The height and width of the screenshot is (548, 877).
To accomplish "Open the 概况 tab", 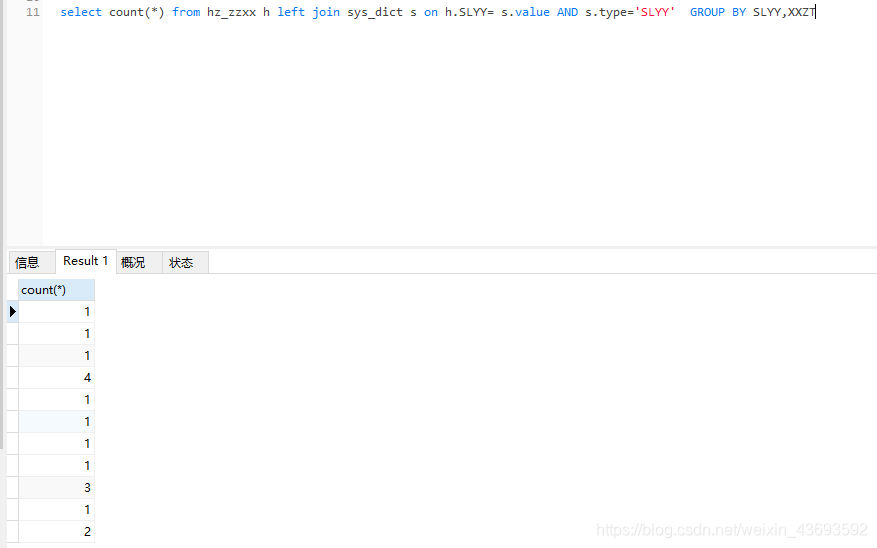I will pyautogui.click(x=139, y=262).
